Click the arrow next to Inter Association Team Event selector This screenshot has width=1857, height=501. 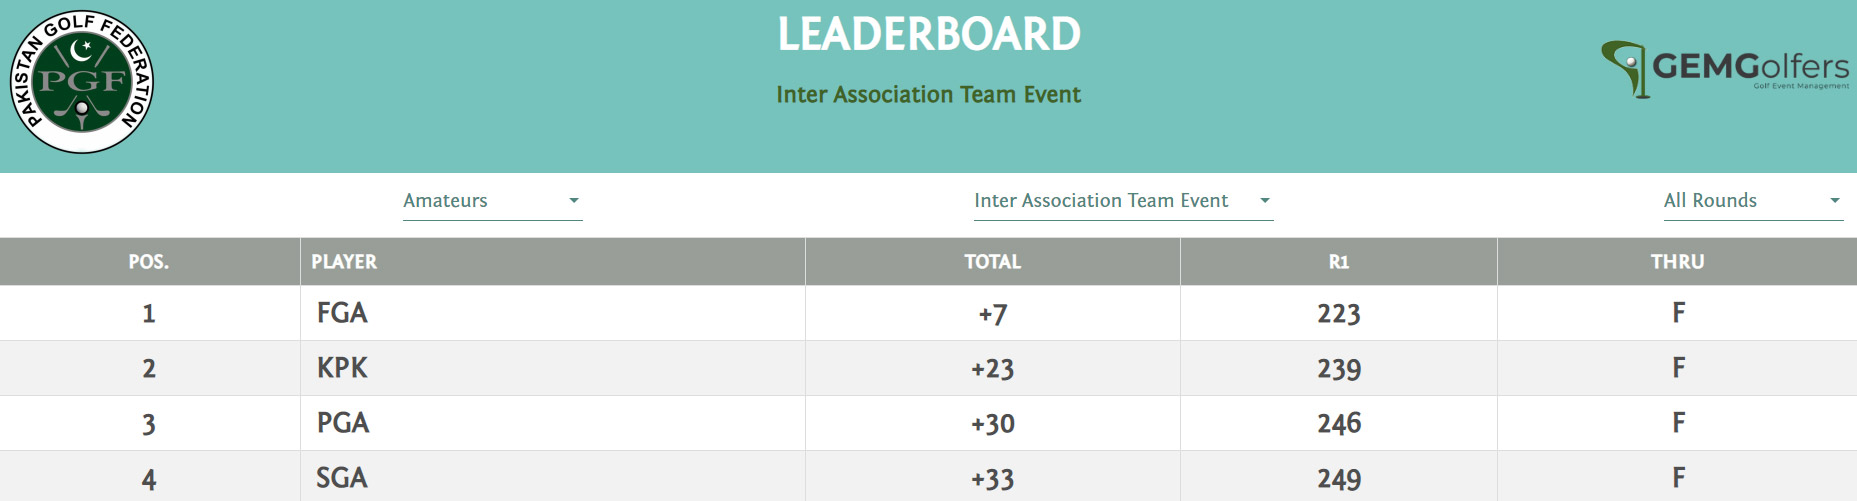click(1265, 201)
